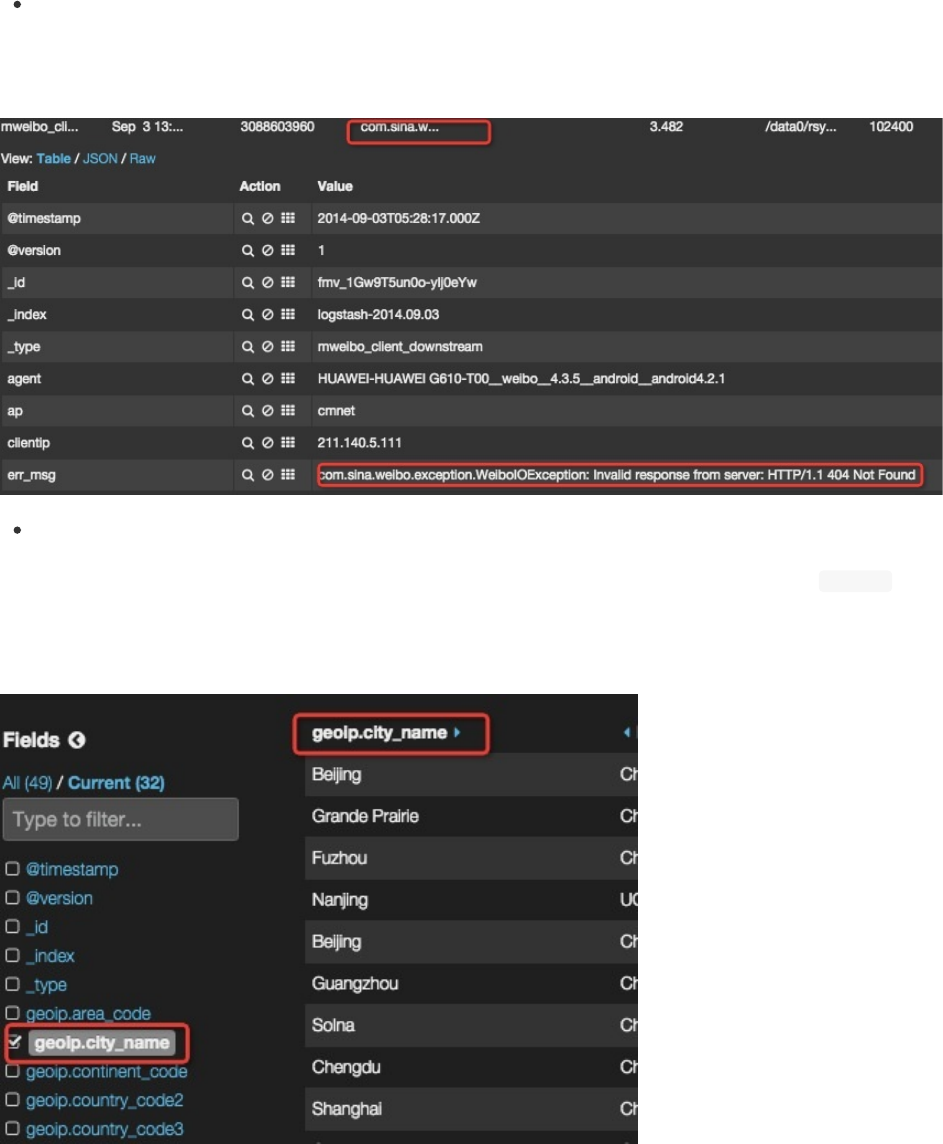
Task: Select the Guangzhou city cell
Action: pos(354,983)
